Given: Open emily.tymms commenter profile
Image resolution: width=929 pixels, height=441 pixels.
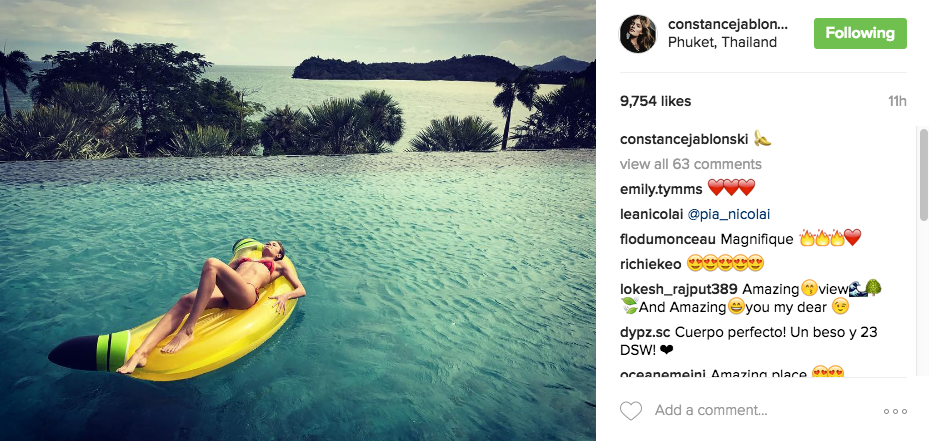Looking at the screenshot, I should coord(661,190).
